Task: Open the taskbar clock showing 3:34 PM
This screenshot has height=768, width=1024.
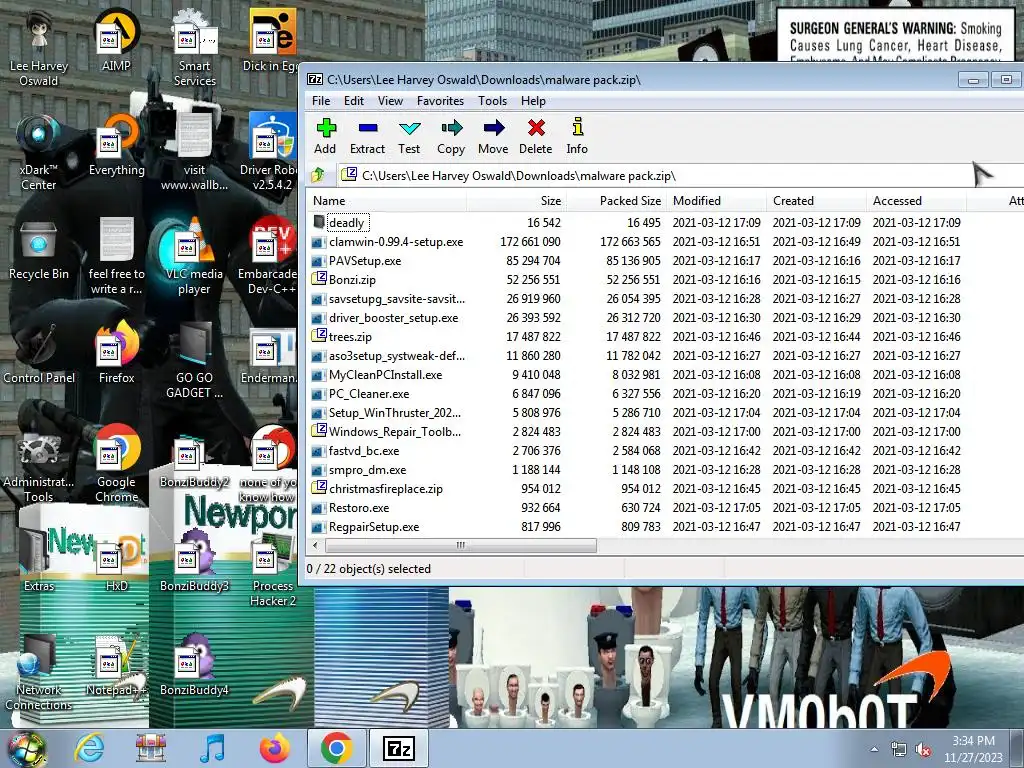Action: (x=973, y=749)
